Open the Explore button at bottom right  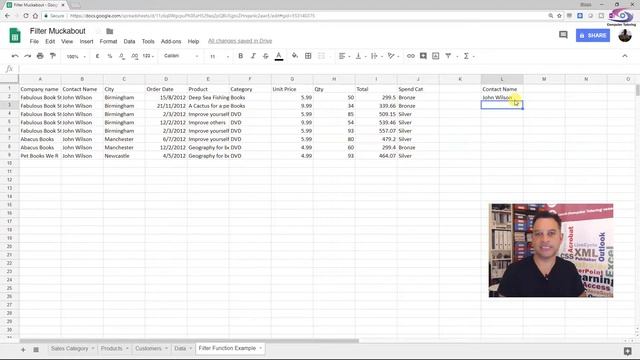(x=627, y=351)
